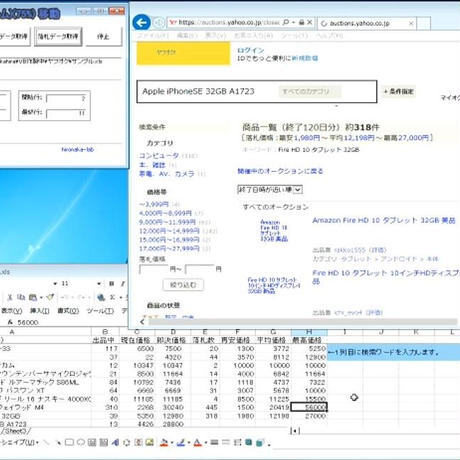The image size is (460, 460).
Task: Select the Sheet3 worksheet tab
Action: (x=15, y=431)
